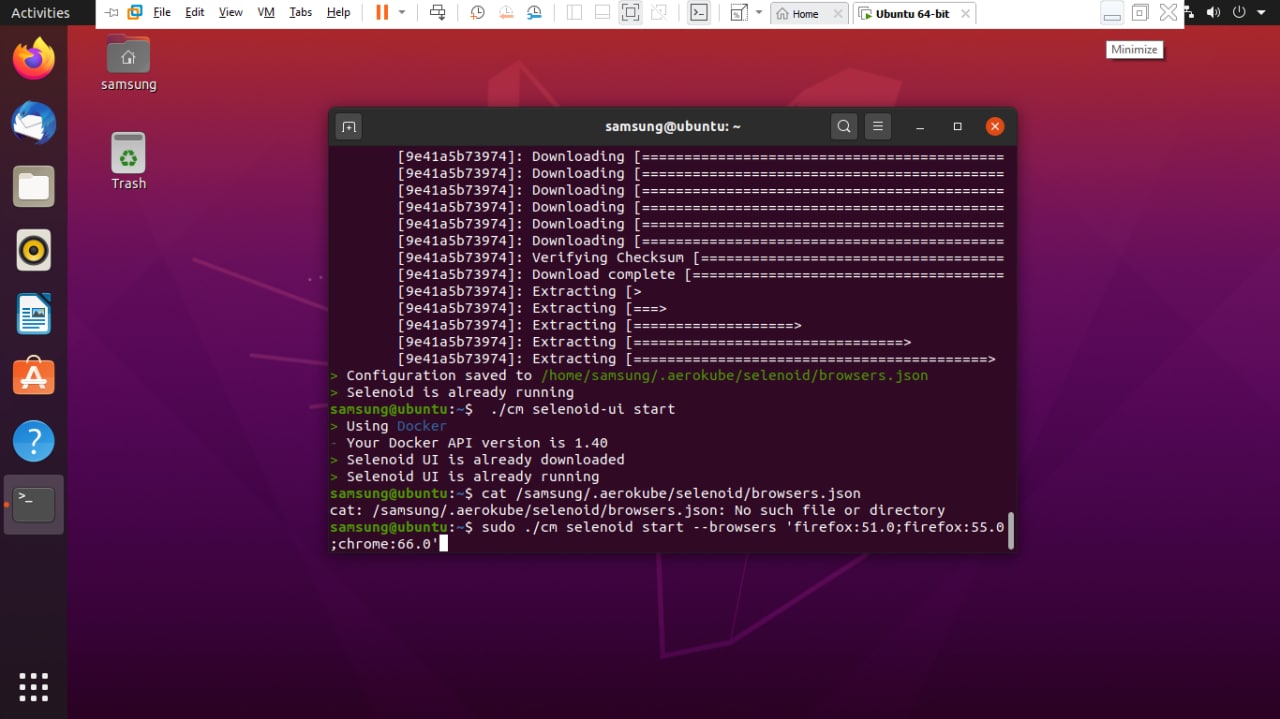Click 'No such file or directory' error line
1280x719 pixels.
tap(637, 510)
